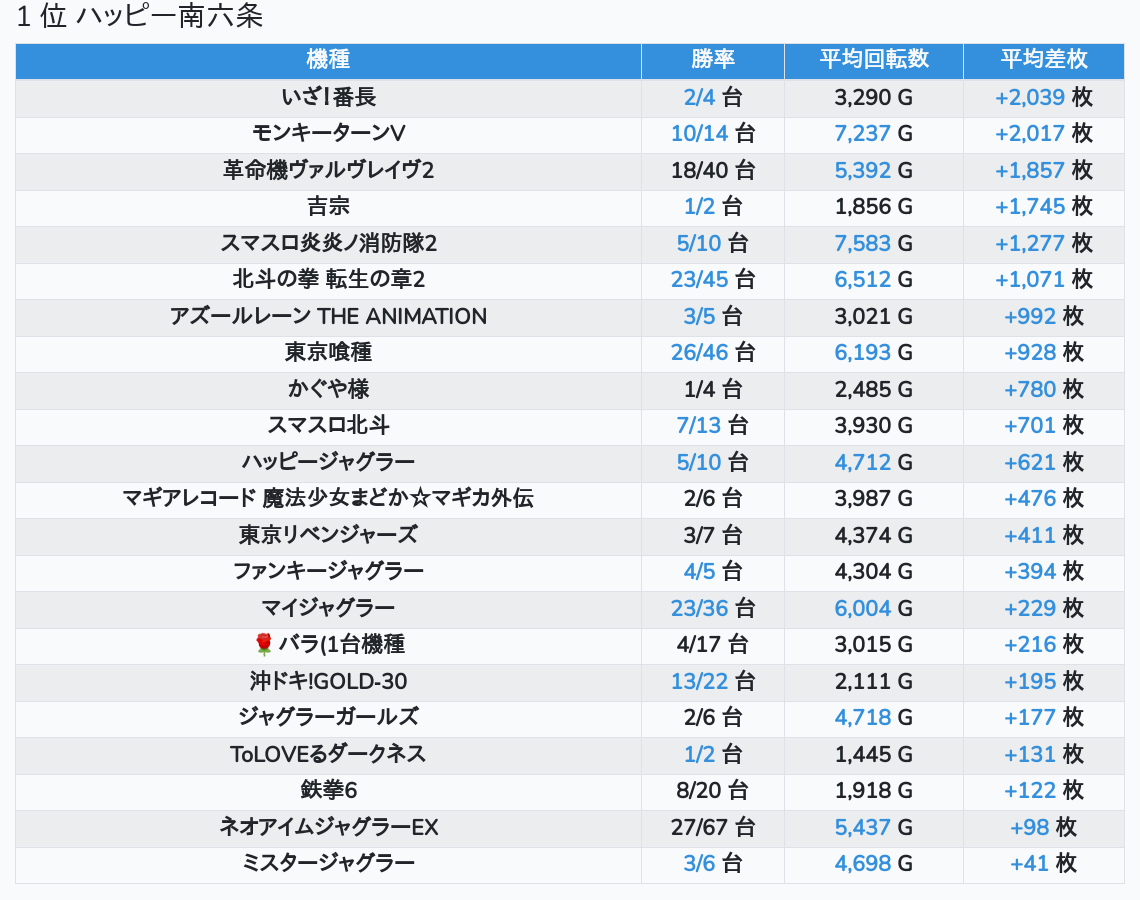Click マギアレコード 魔法少女まどか☆マギカ外伝 name

pyautogui.click(x=328, y=499)
